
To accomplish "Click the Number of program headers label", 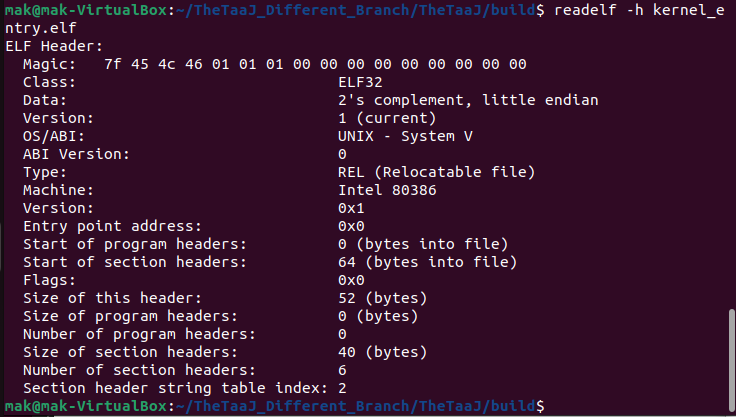I will [139, 334].
